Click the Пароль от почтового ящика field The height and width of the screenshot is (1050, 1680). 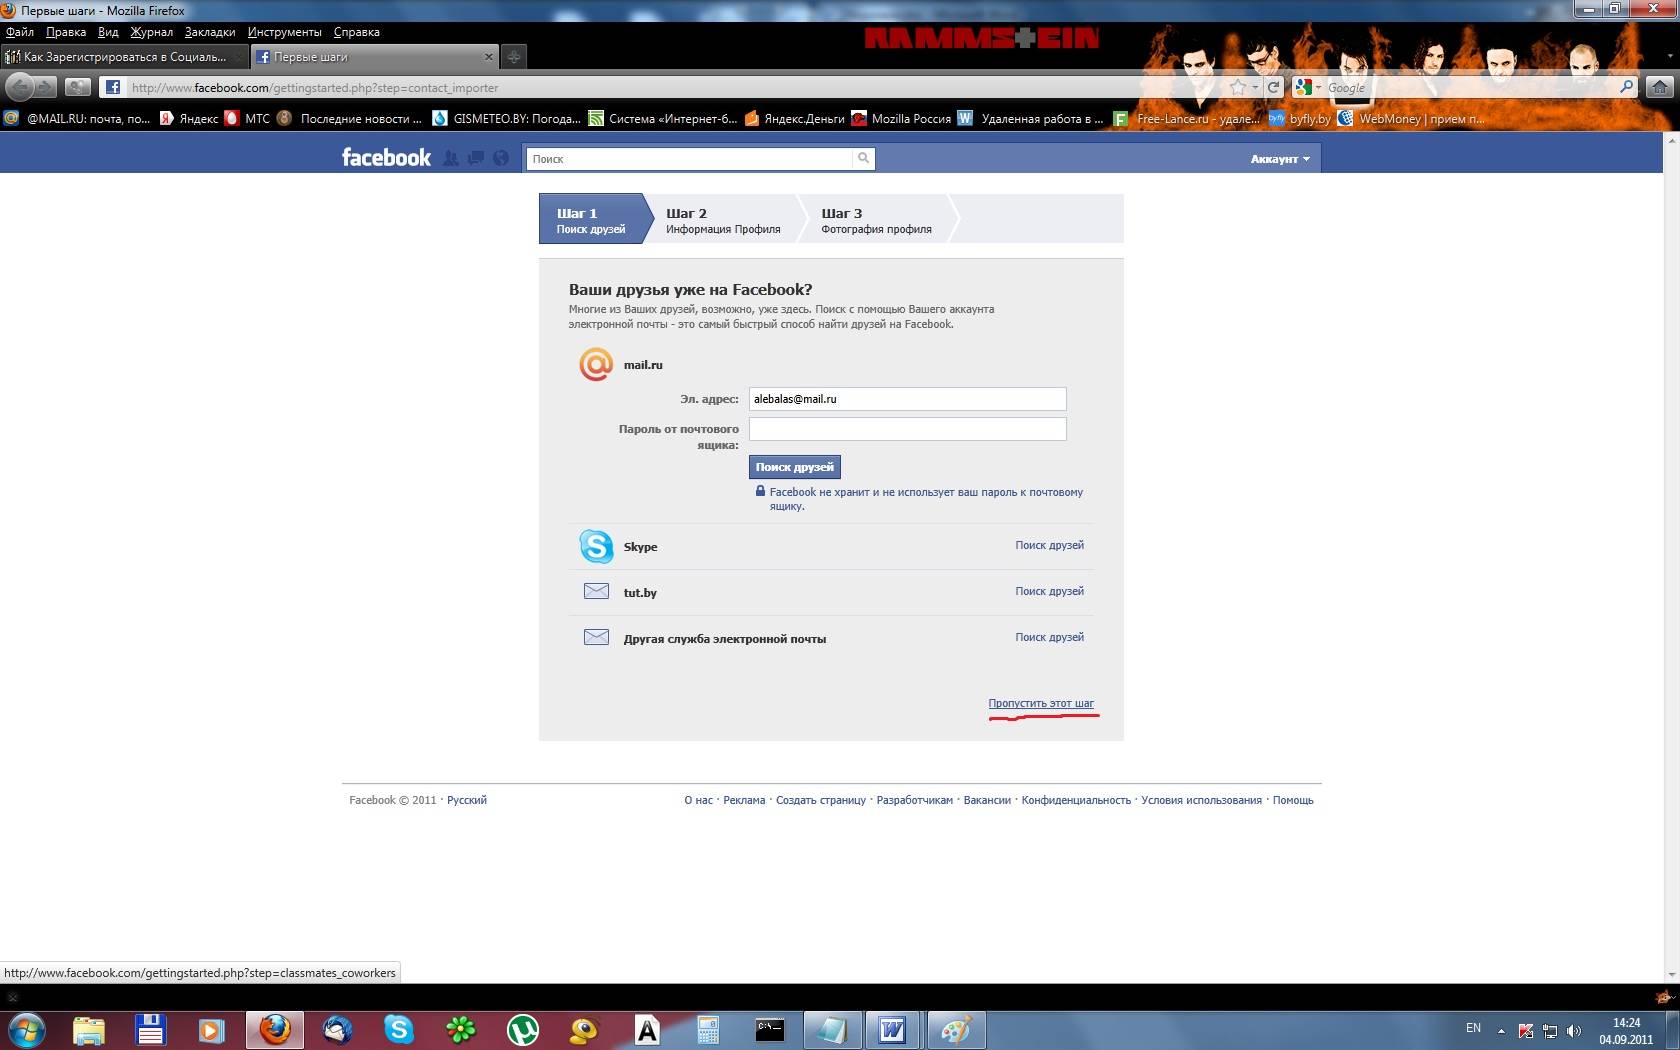(x=908, y=429)
